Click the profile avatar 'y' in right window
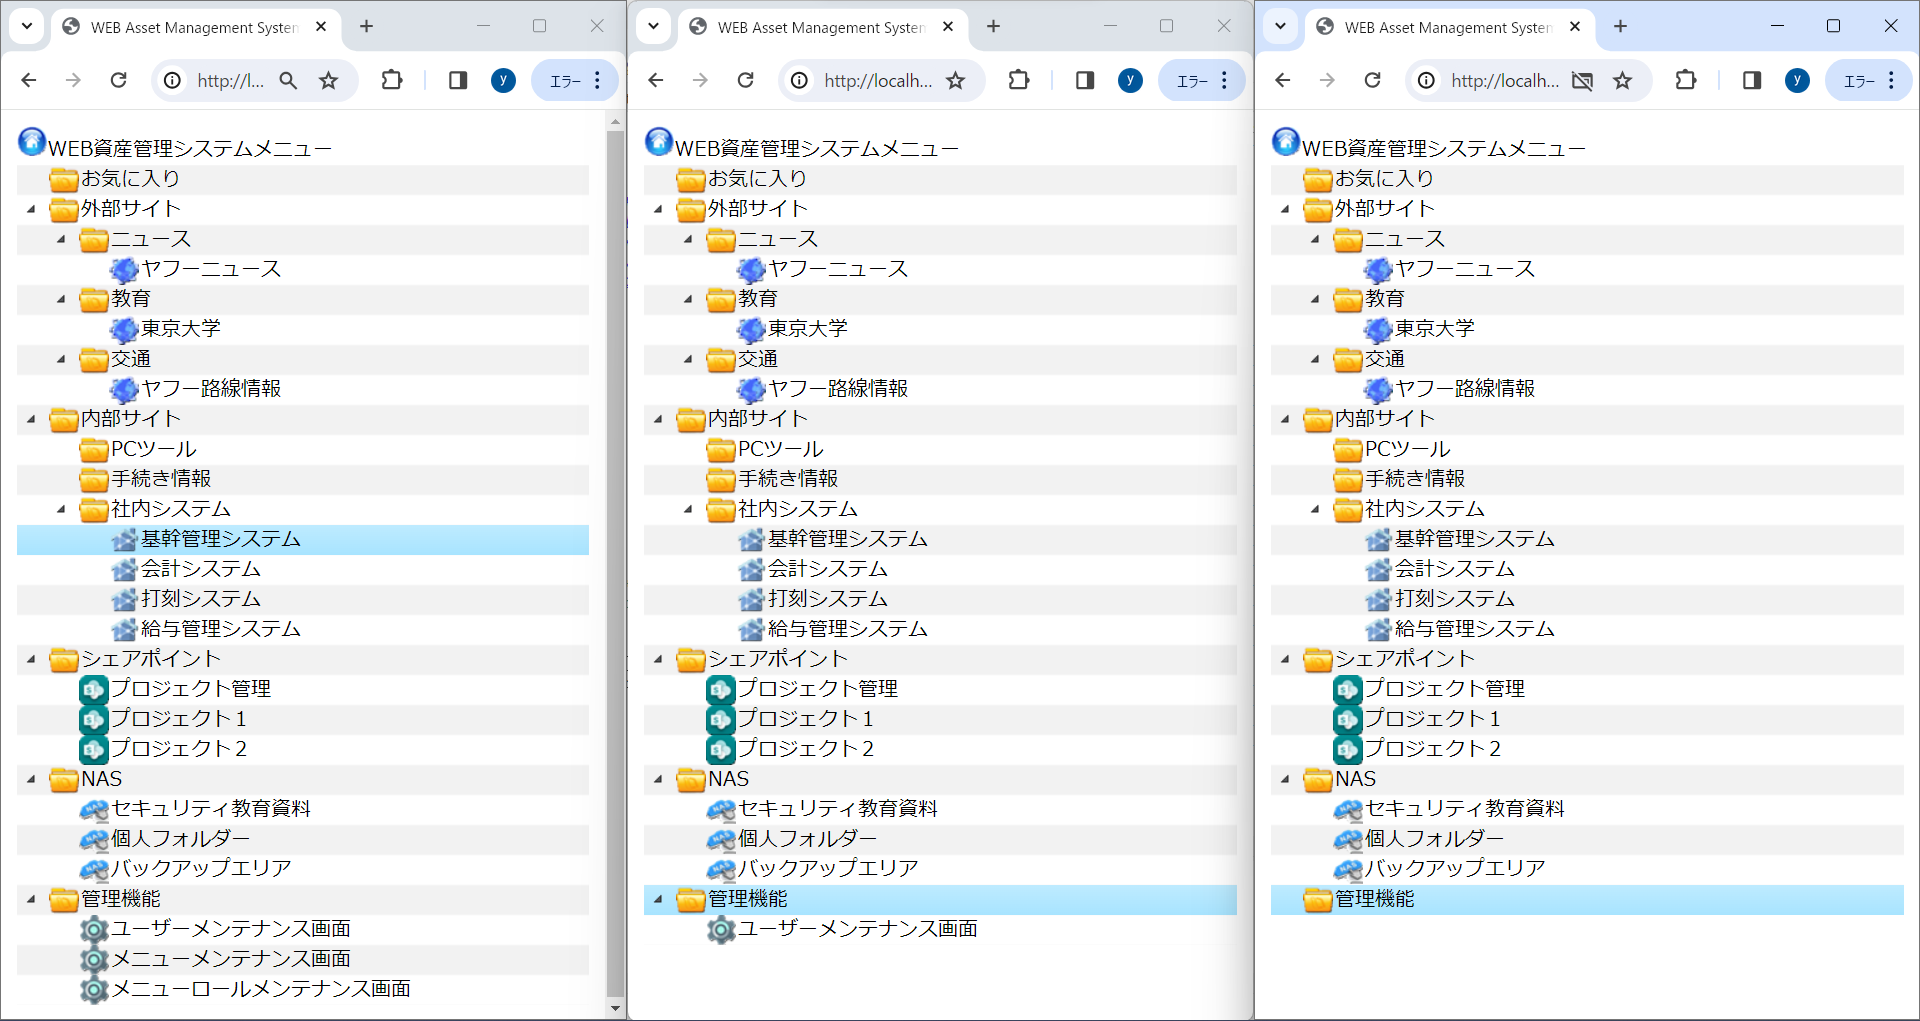1920x1021 pixels. click(x=1797, y=81)
